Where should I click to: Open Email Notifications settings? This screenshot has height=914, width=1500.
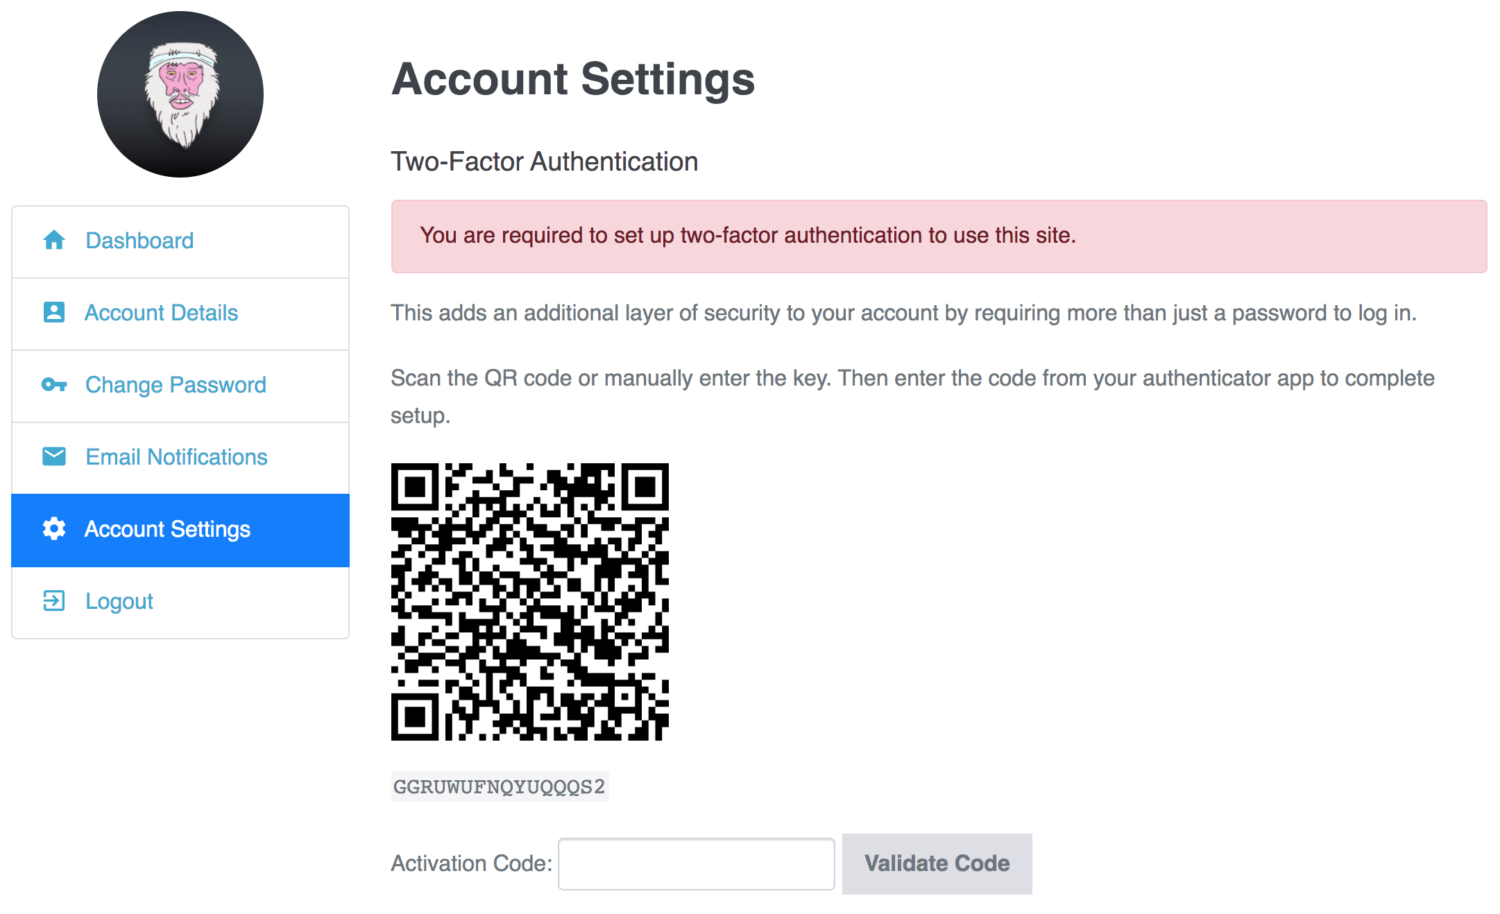[180, 458]
